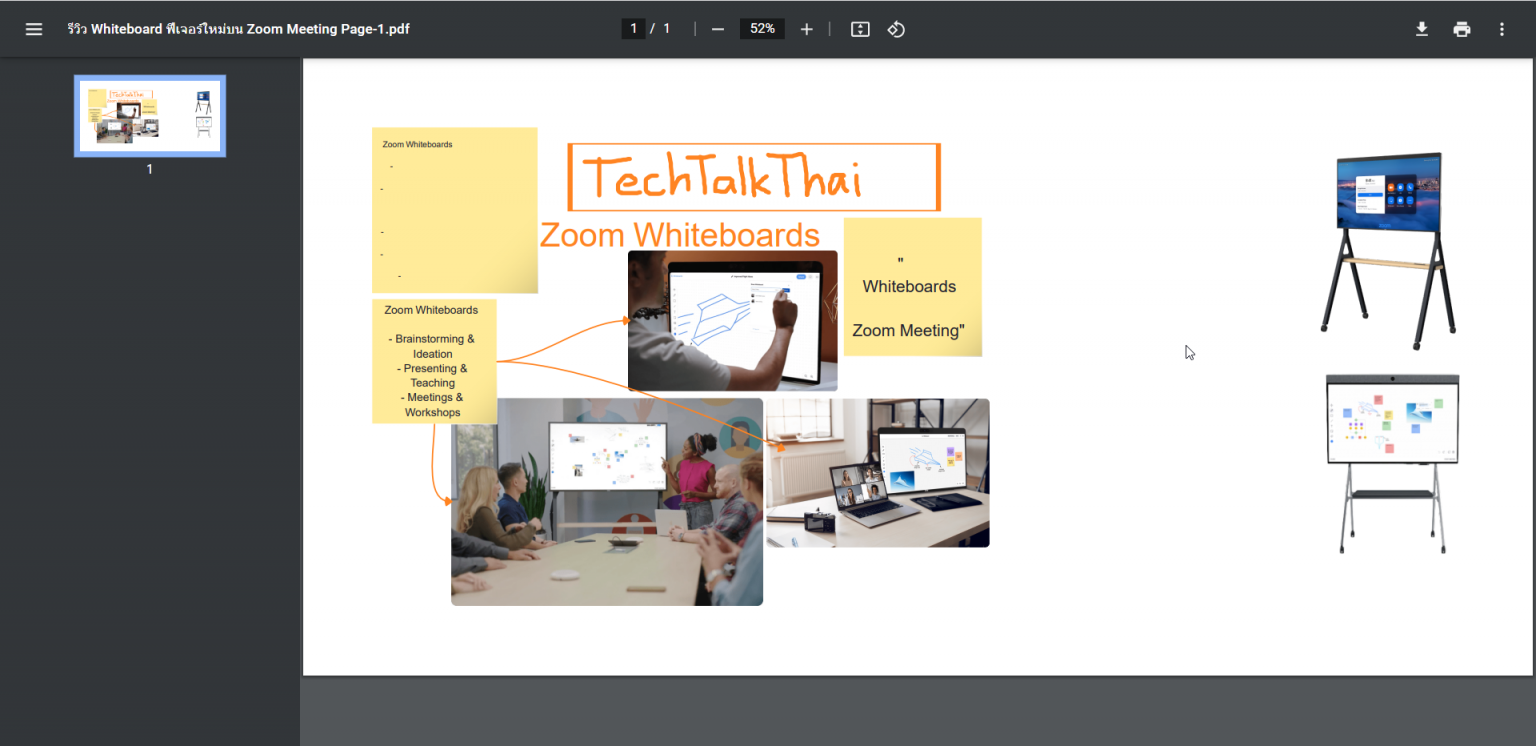This screenshot has width=1536, height=746.
Task: Click the blank yellow Zoom Whiteboards note
Action: [454, 210]
